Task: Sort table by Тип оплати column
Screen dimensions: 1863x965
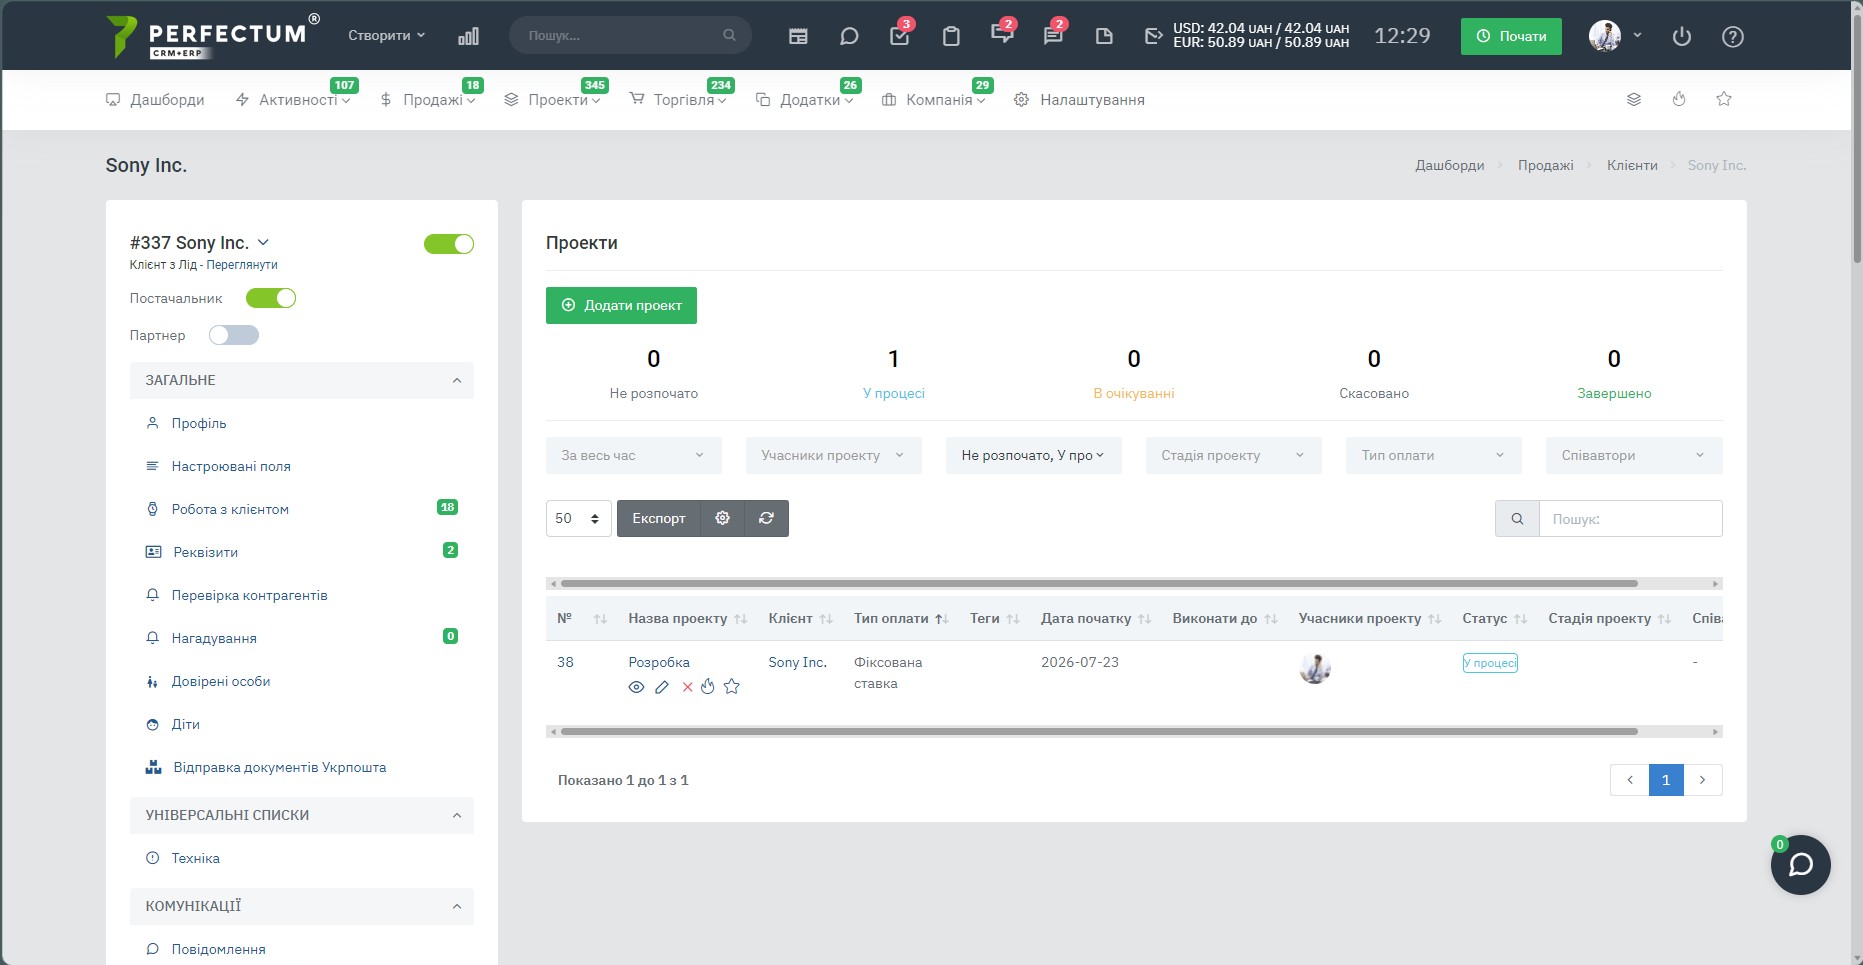Action: [x=901, y=619]
